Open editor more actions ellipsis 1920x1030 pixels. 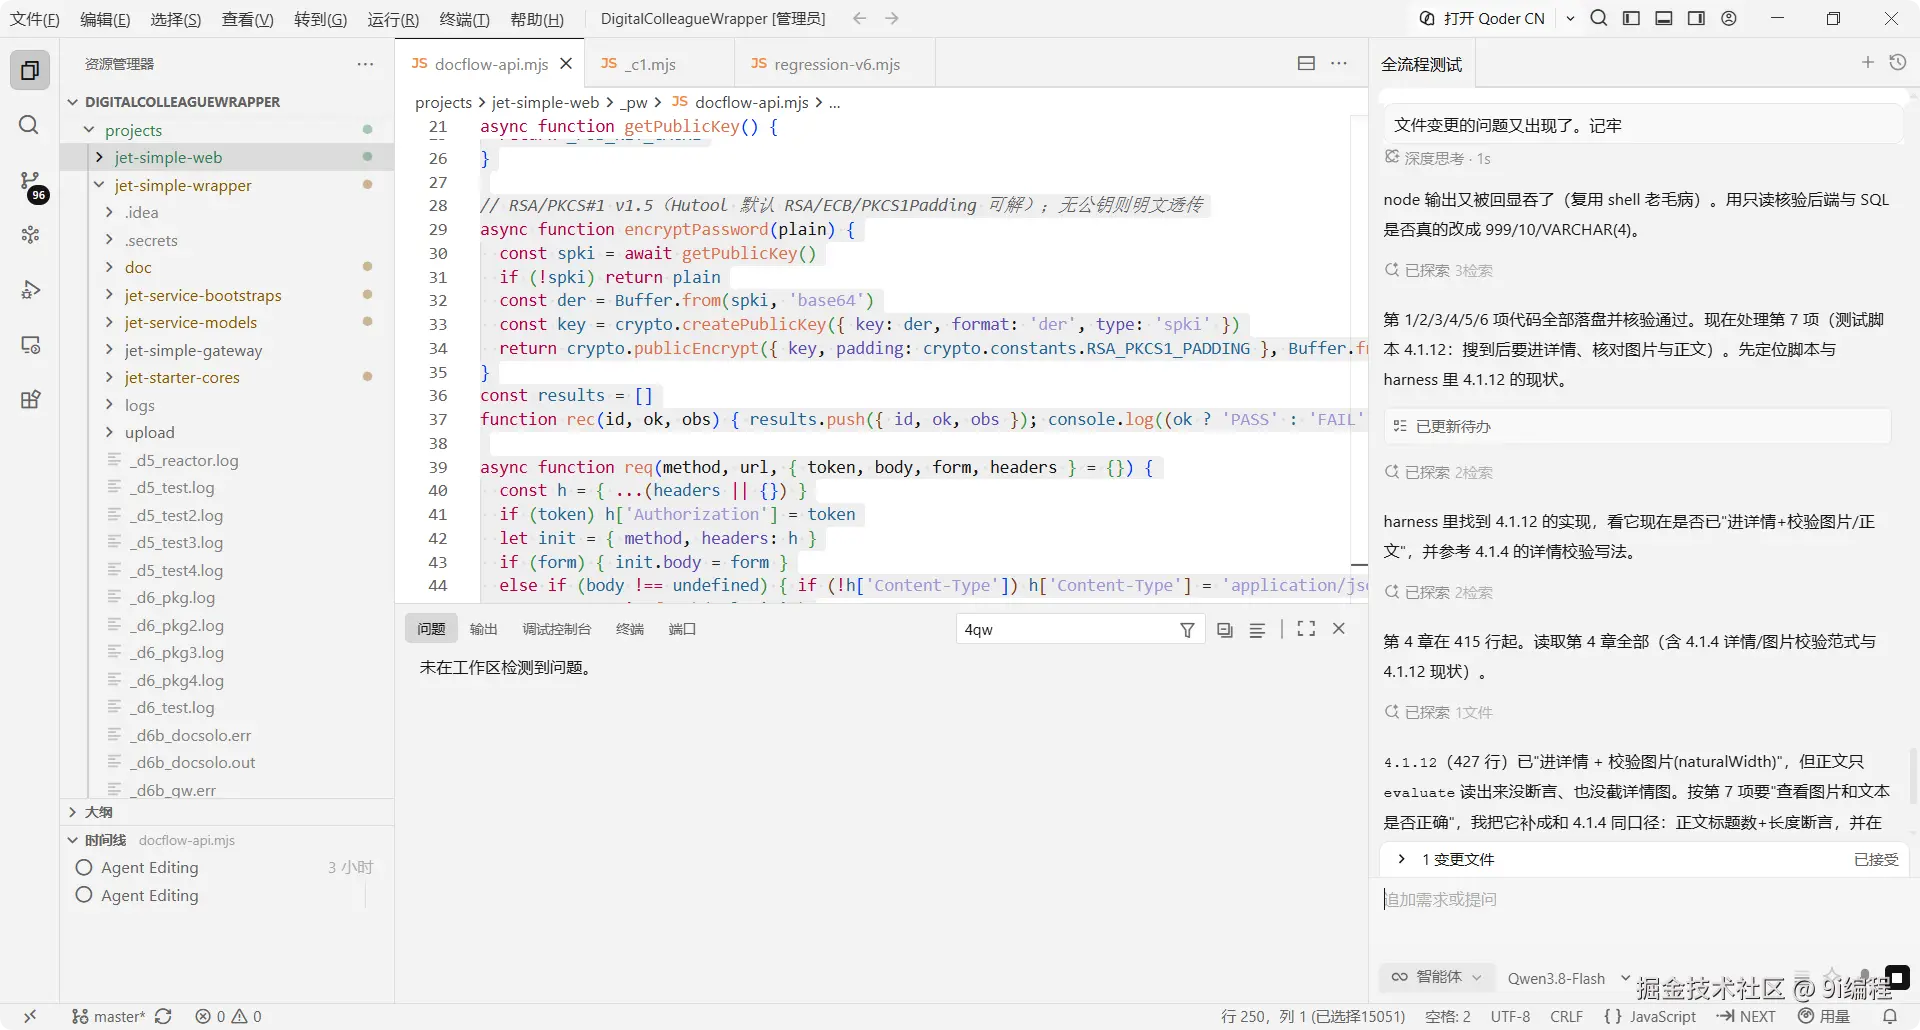[x=1339, y=63]
